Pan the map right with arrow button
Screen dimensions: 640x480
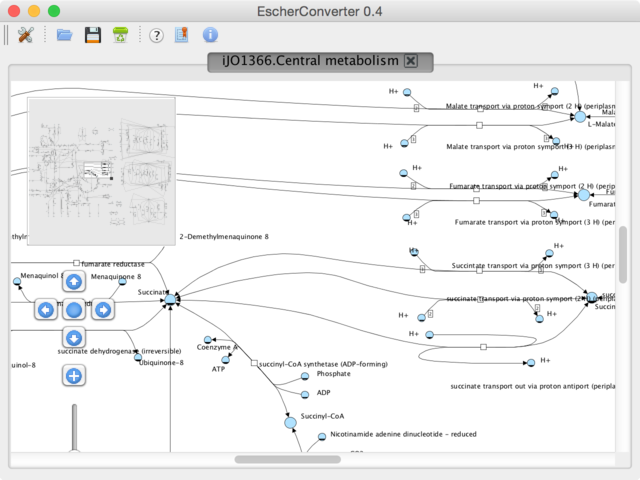[103, 310]
